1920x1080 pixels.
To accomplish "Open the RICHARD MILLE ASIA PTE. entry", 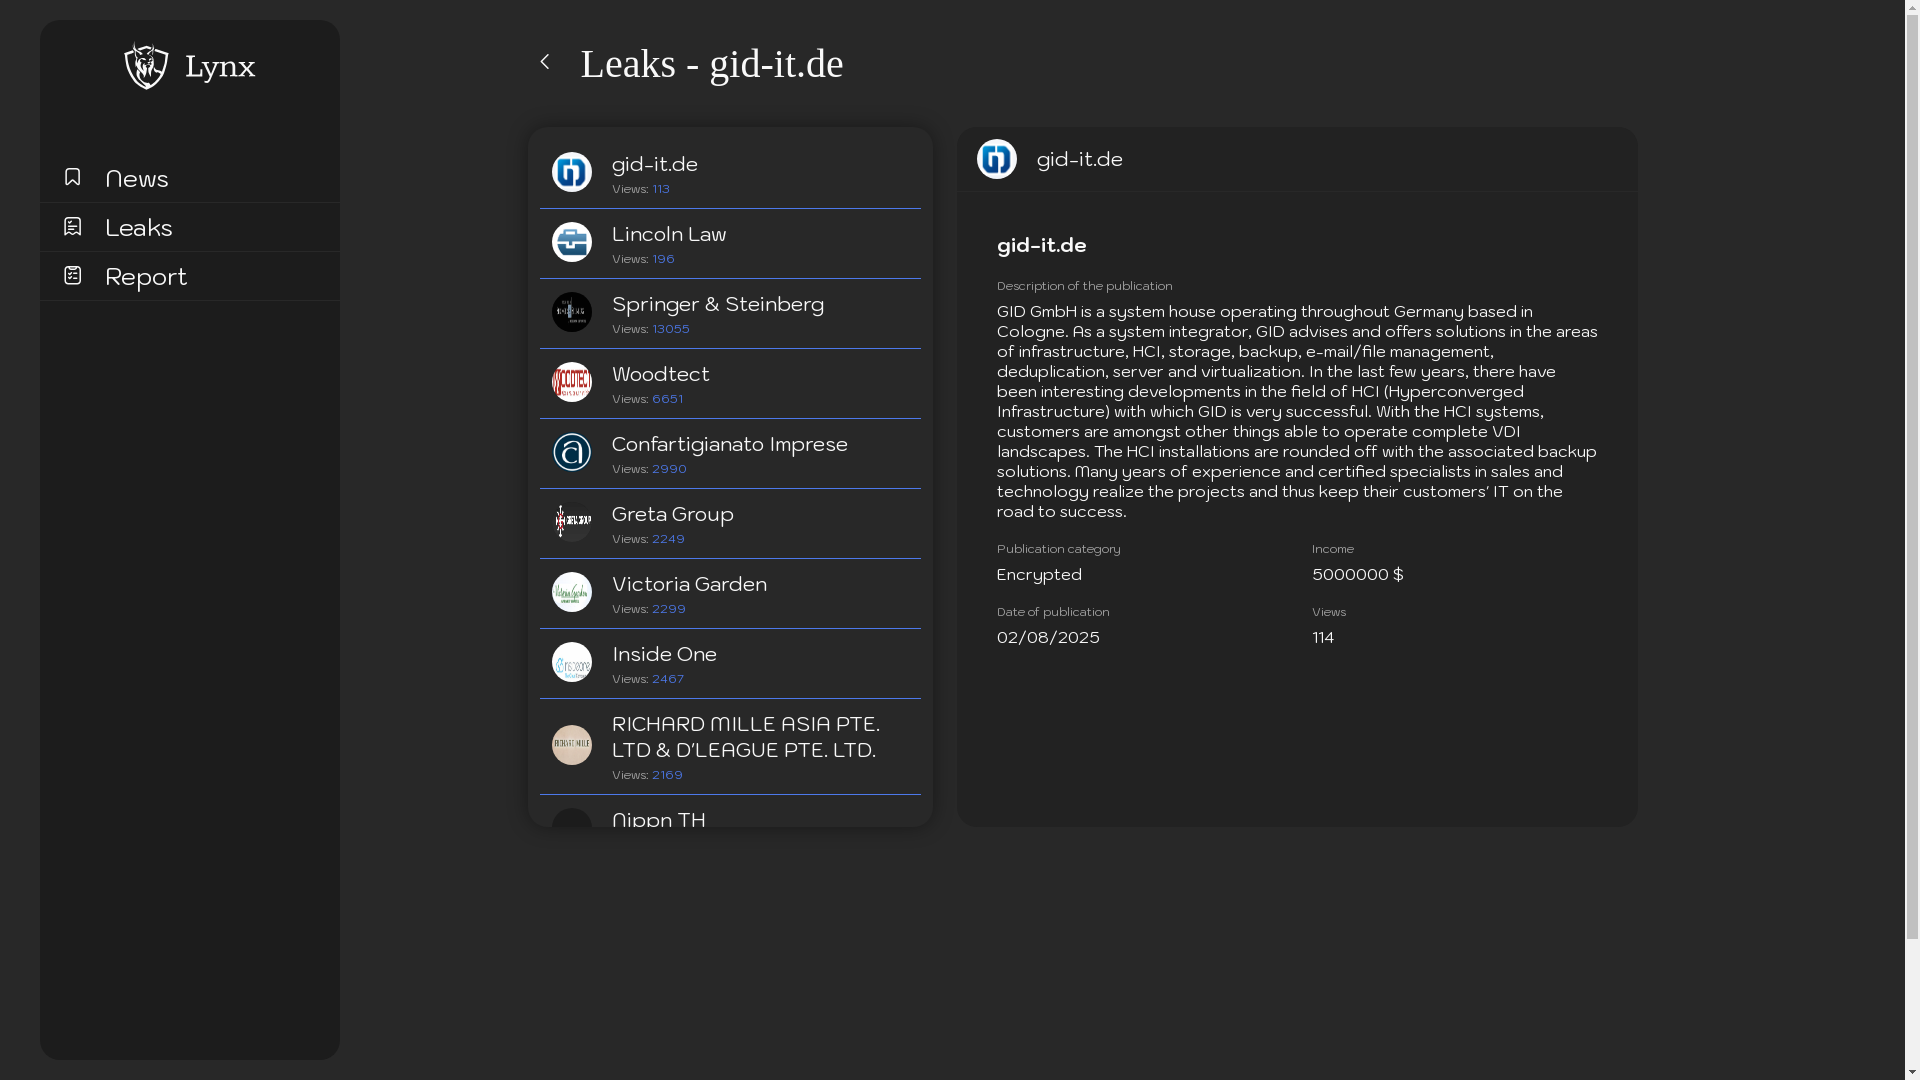I will coord(746,737).
